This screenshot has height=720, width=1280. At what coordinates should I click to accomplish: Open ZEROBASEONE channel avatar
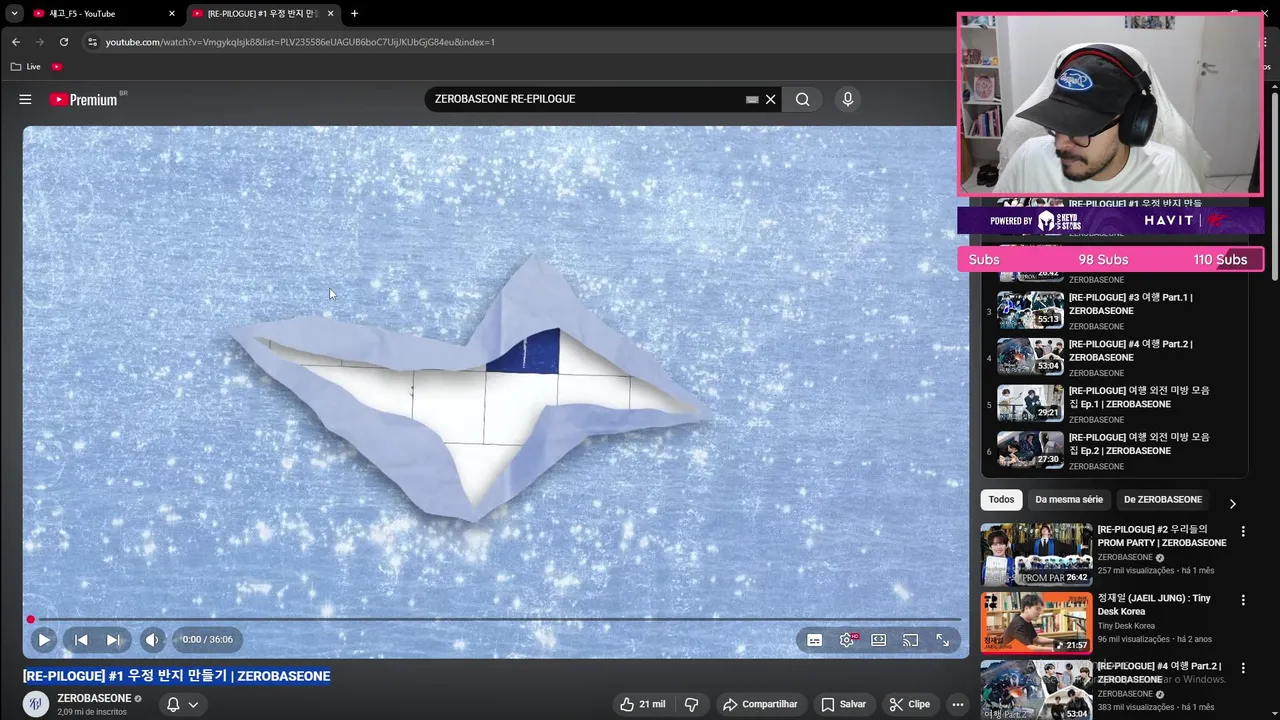point(36,704)
